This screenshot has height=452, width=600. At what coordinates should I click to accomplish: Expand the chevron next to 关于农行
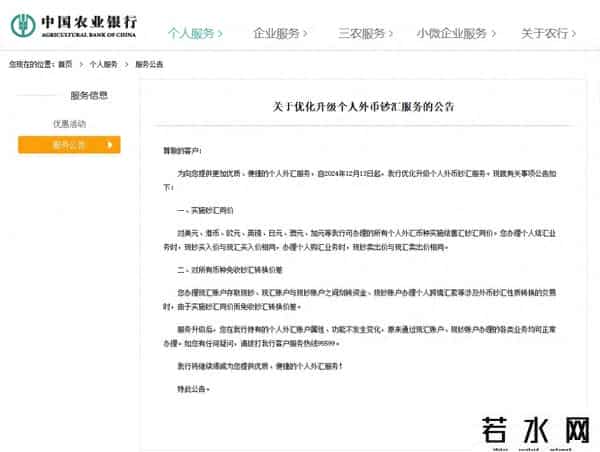pyautogui.click(x=572, y=33)
